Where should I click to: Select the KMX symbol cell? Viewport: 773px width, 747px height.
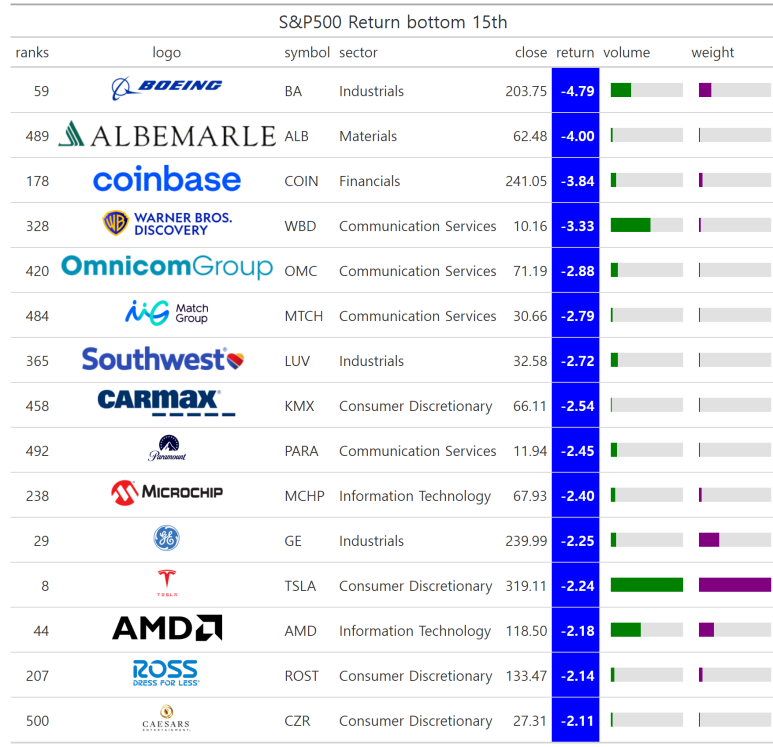click(299, 406)
